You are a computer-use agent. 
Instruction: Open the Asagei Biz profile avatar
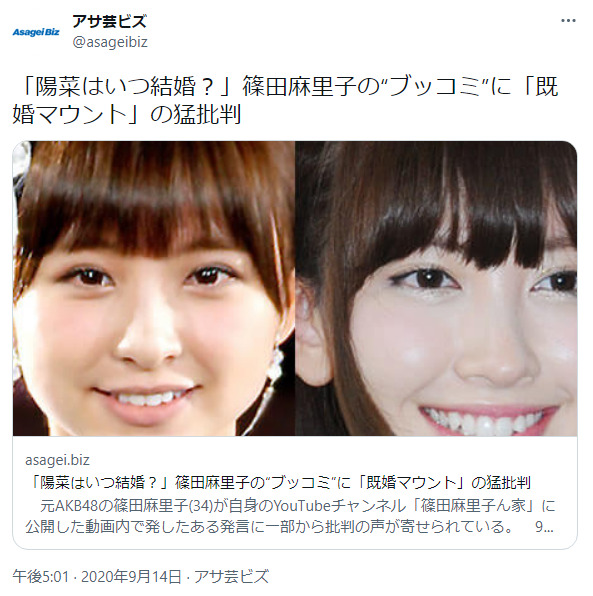(36, 32)
